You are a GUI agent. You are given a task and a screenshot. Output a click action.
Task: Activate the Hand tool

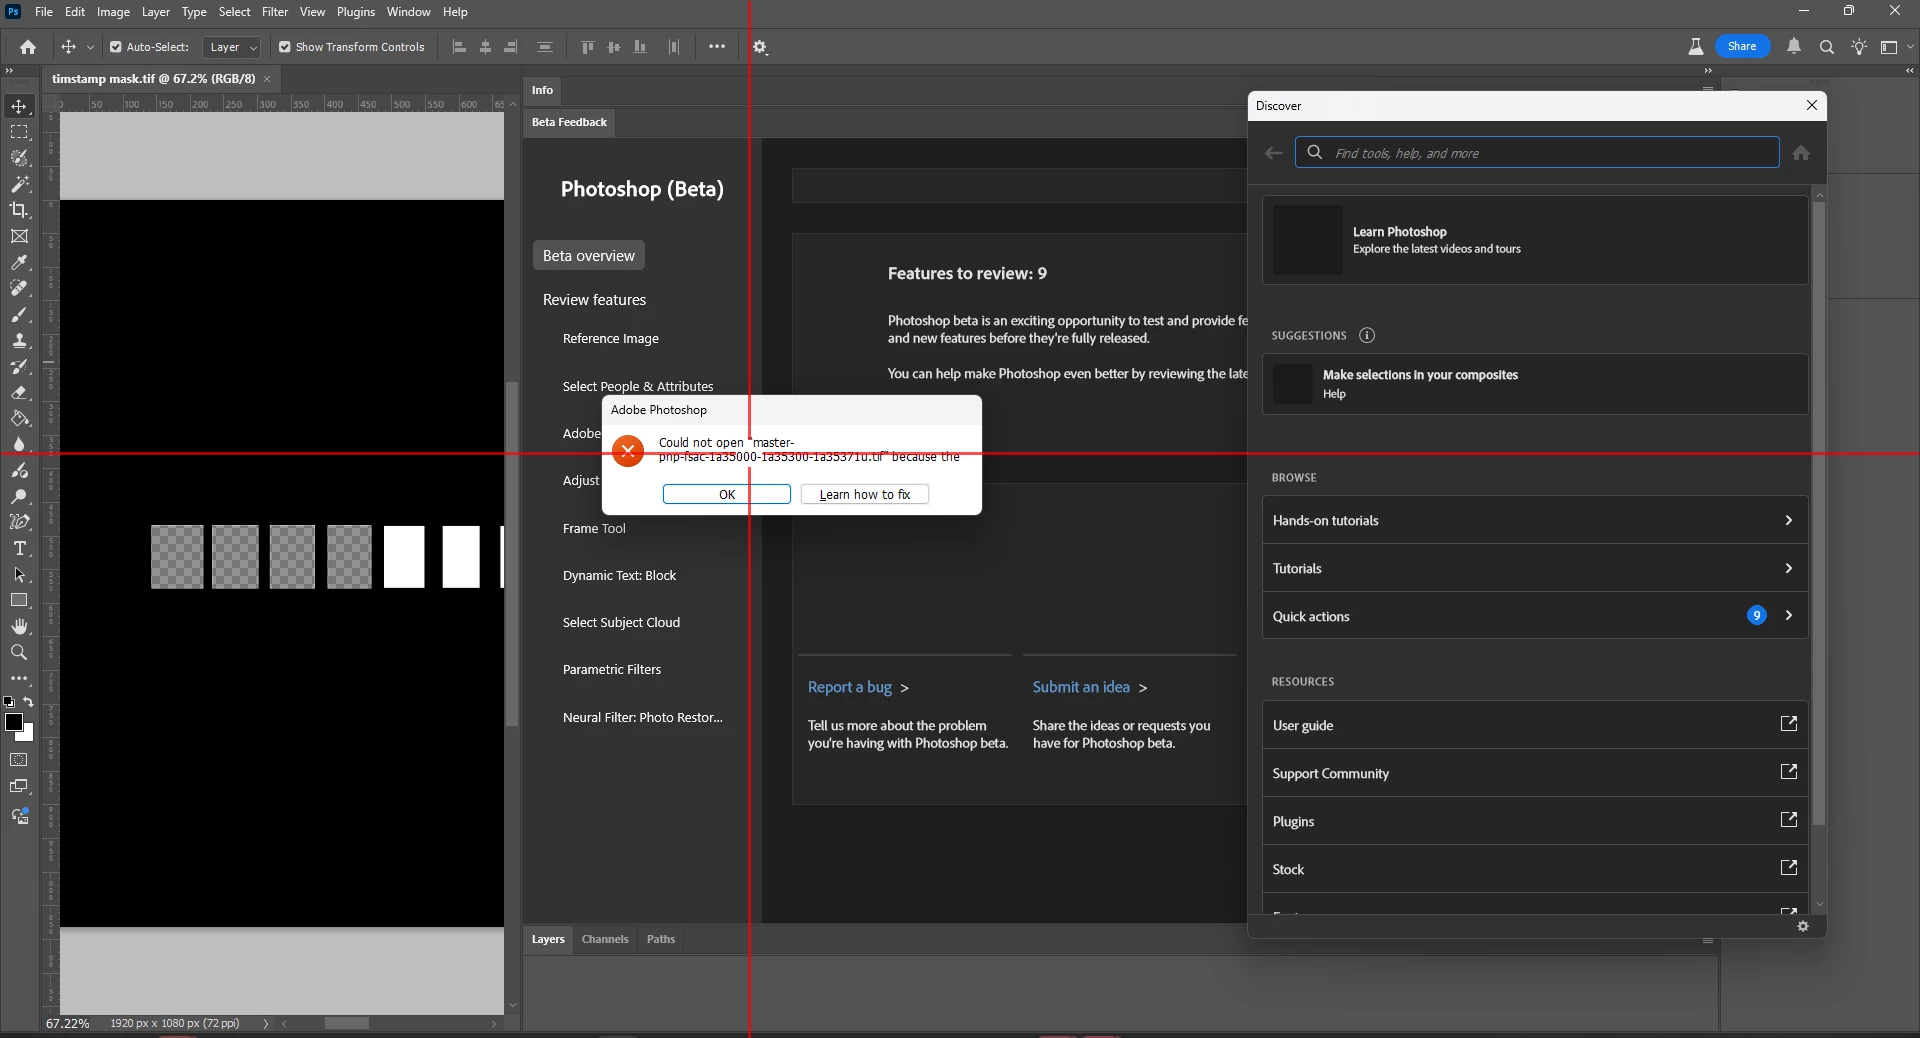pyautogui.click(x=19, y=626)
